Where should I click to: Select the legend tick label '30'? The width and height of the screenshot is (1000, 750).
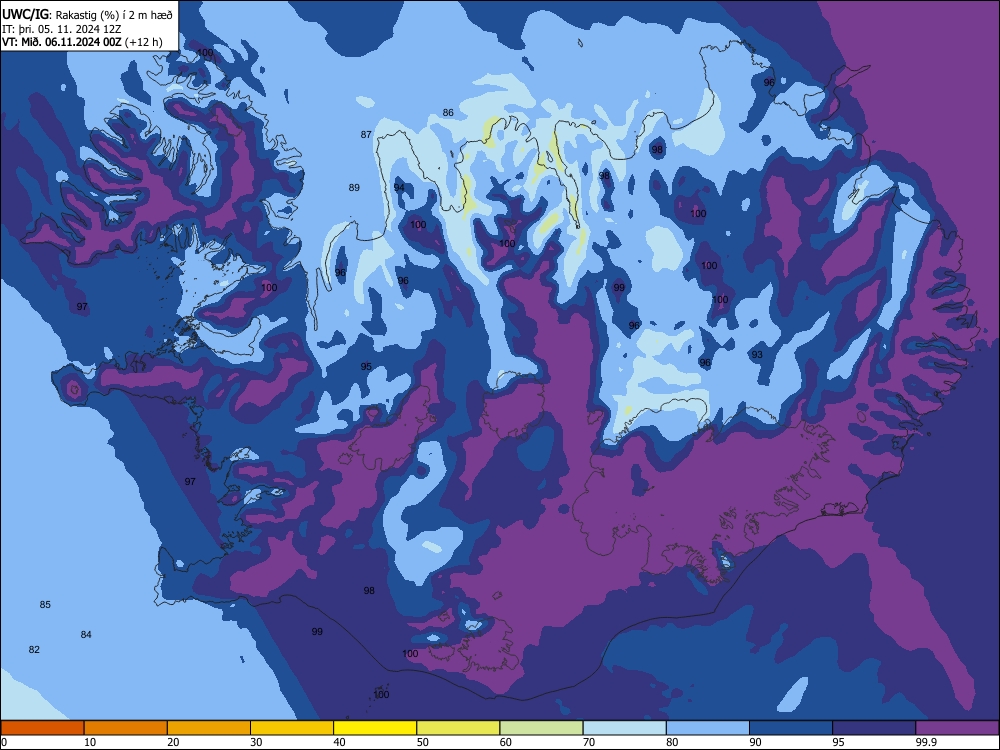pos(256,742)
